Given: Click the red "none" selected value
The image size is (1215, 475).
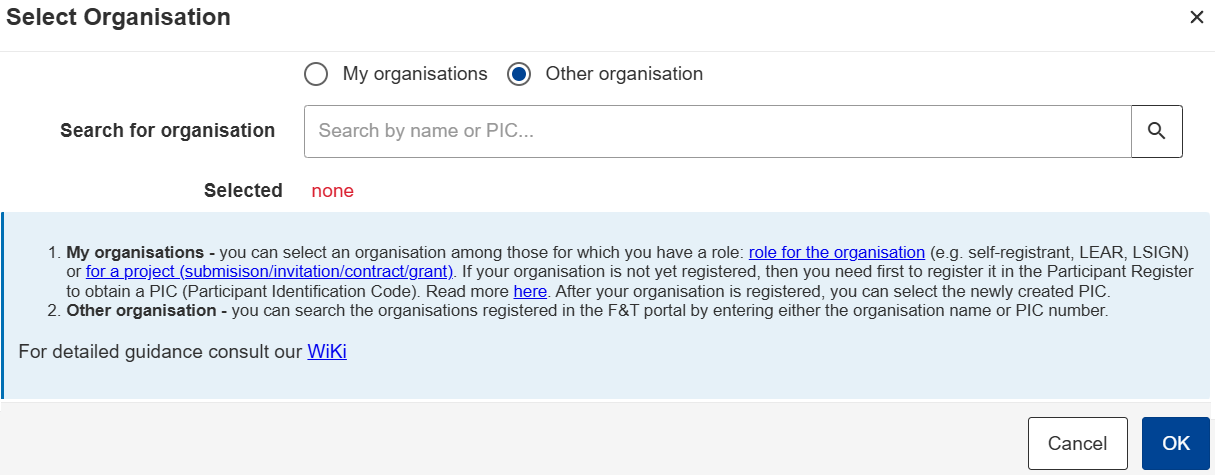Looking at the screenshot, I should 332,191.
